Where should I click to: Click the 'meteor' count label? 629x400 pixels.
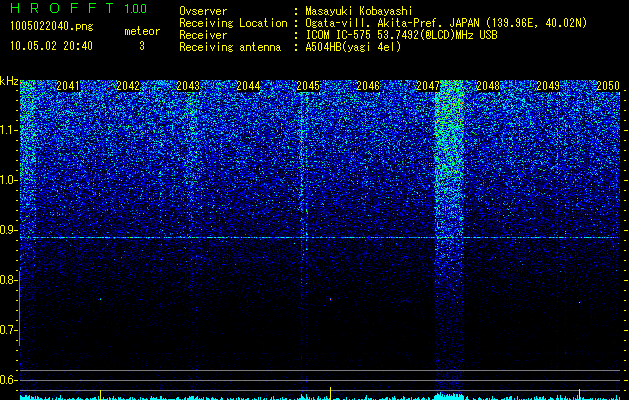coord(142,31)
